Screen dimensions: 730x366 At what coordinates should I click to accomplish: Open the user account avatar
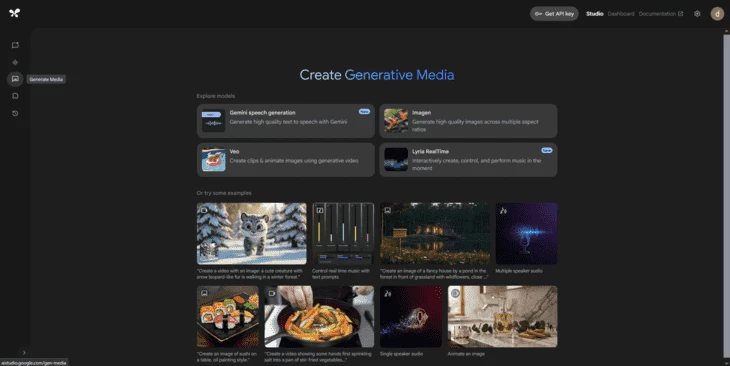point(717,14)
